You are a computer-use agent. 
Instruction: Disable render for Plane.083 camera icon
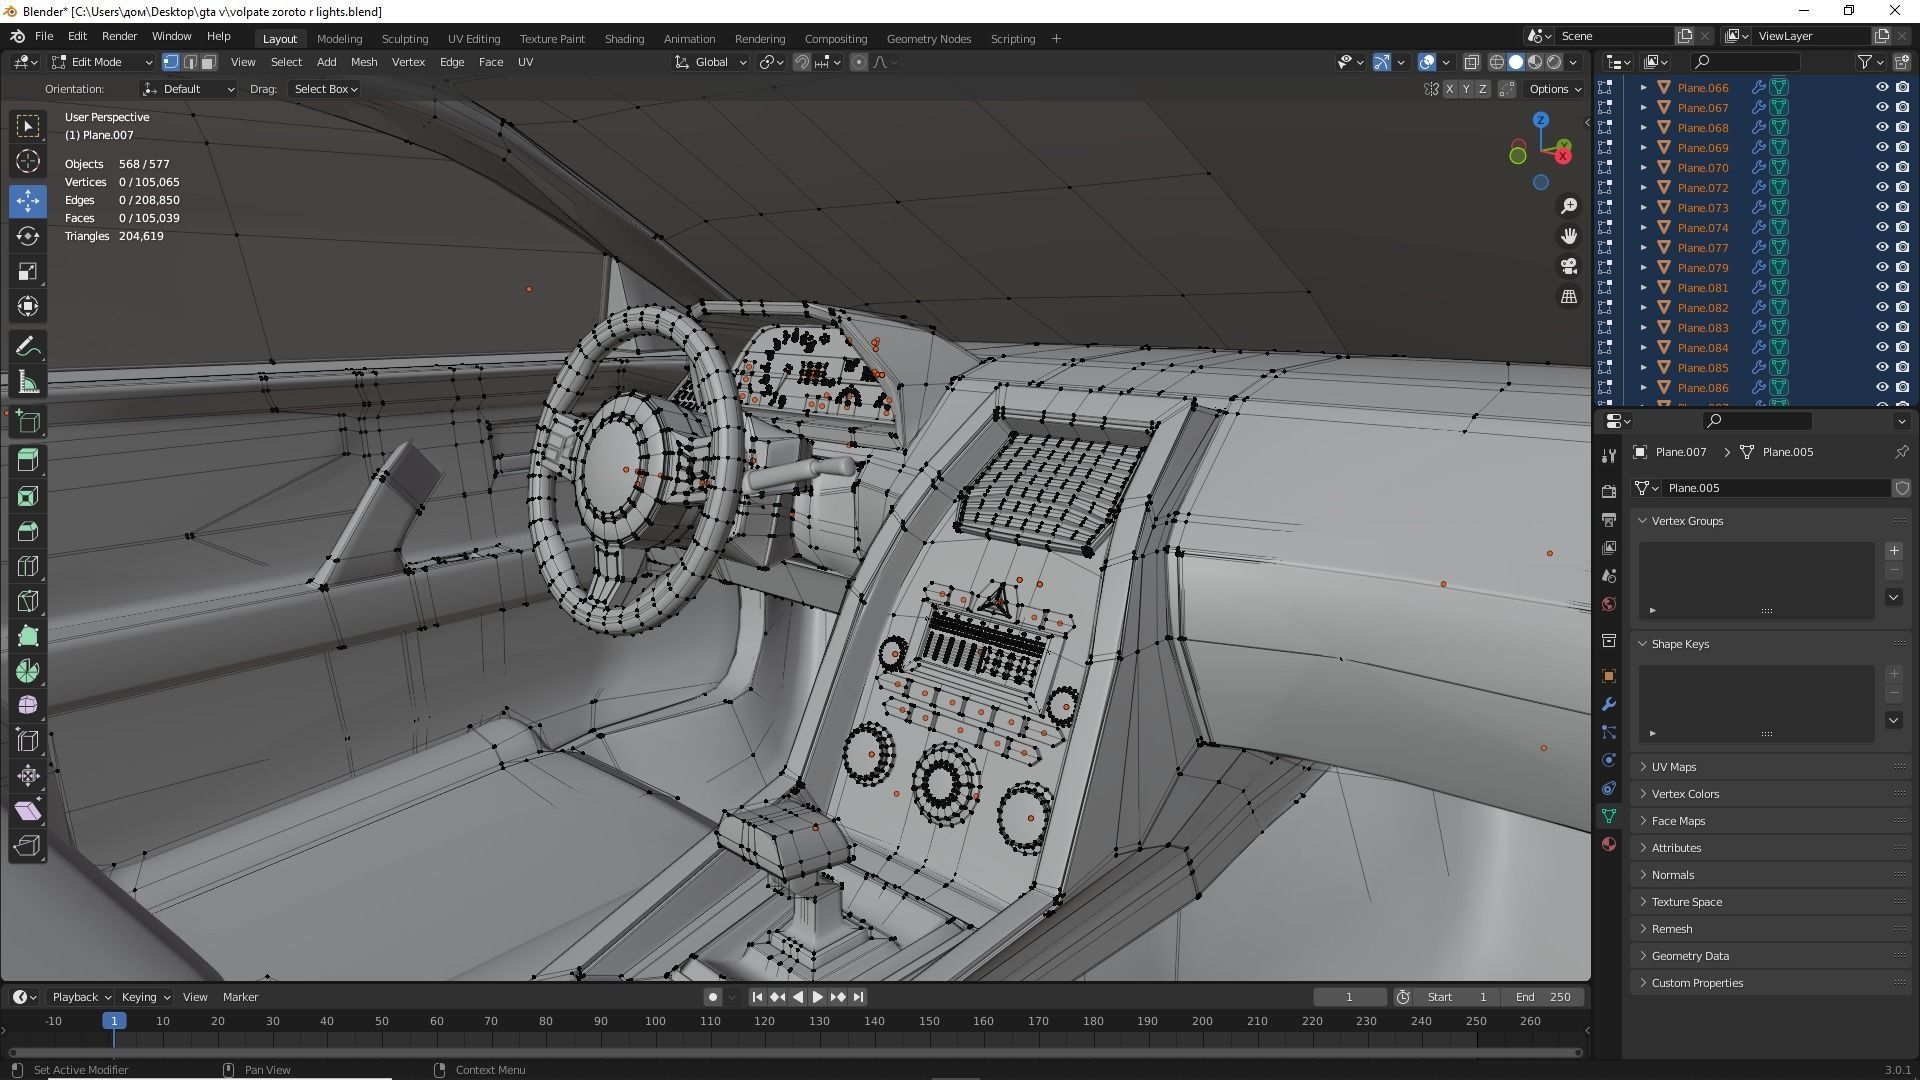click(x=1902, y=327)
